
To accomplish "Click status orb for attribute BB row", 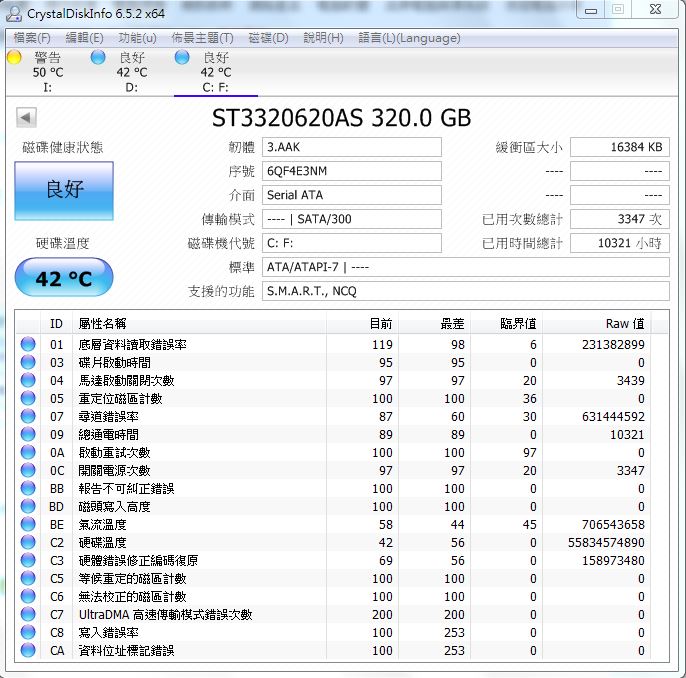I will 28,488.
